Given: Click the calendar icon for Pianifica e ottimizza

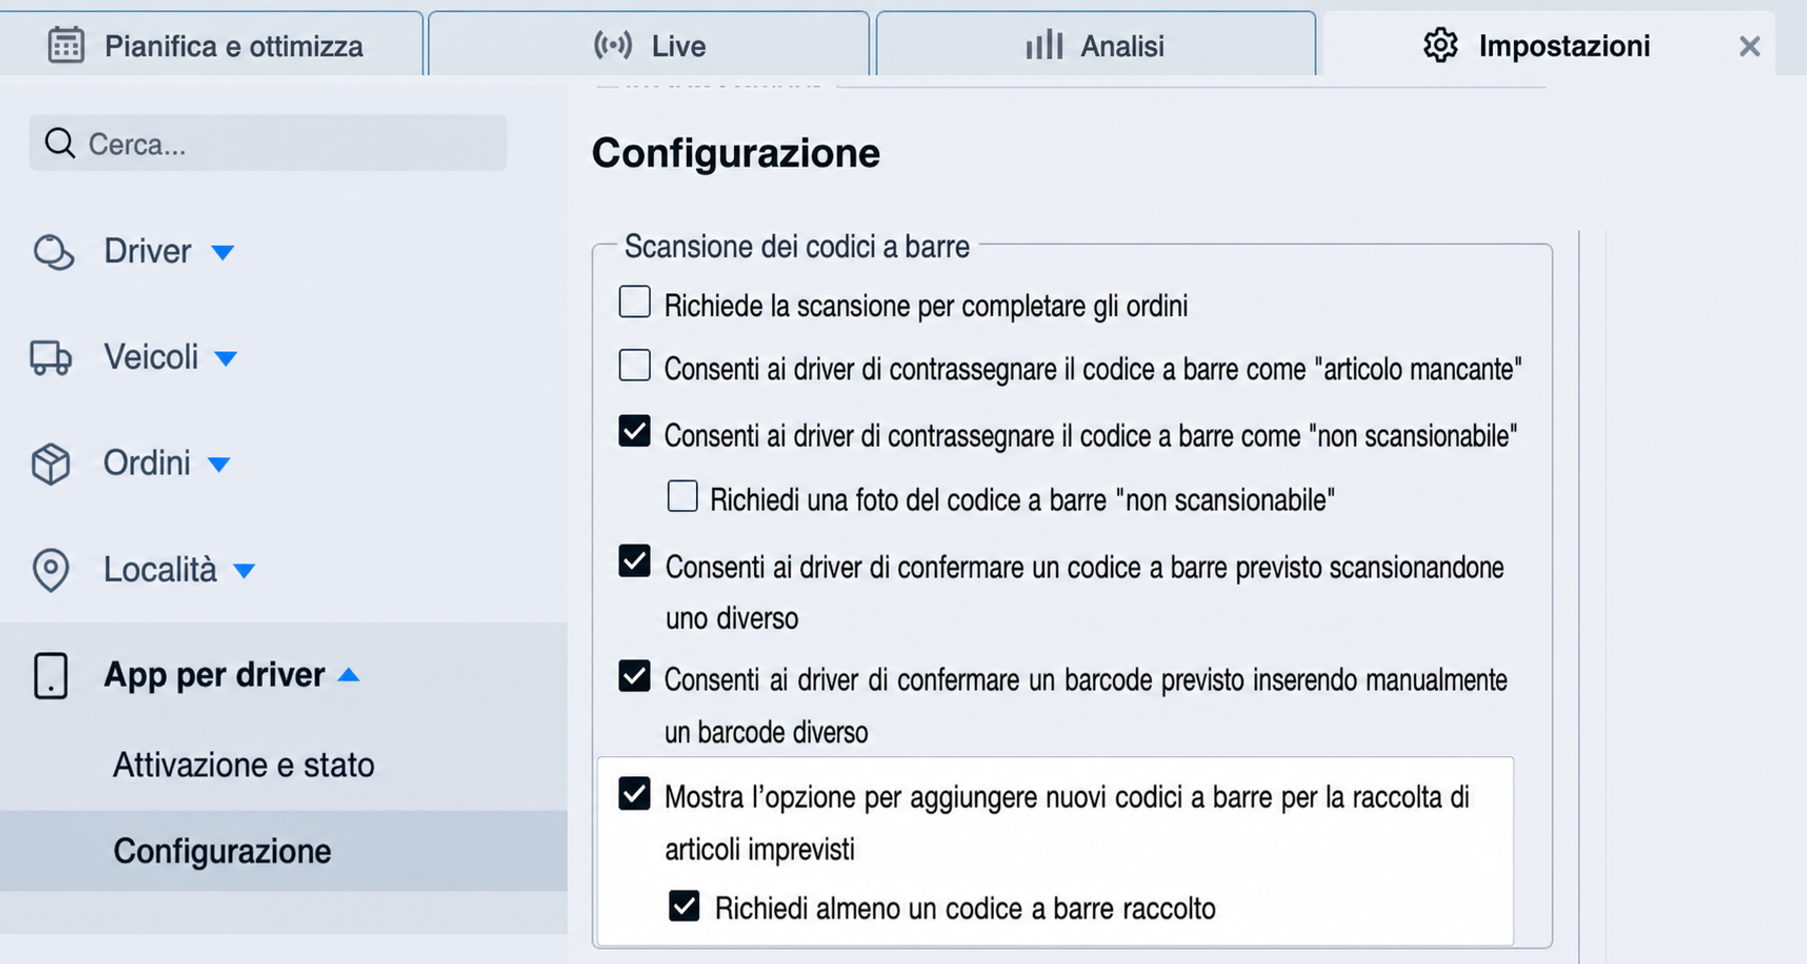Looking at the screenshot, I should coord(66,45).
